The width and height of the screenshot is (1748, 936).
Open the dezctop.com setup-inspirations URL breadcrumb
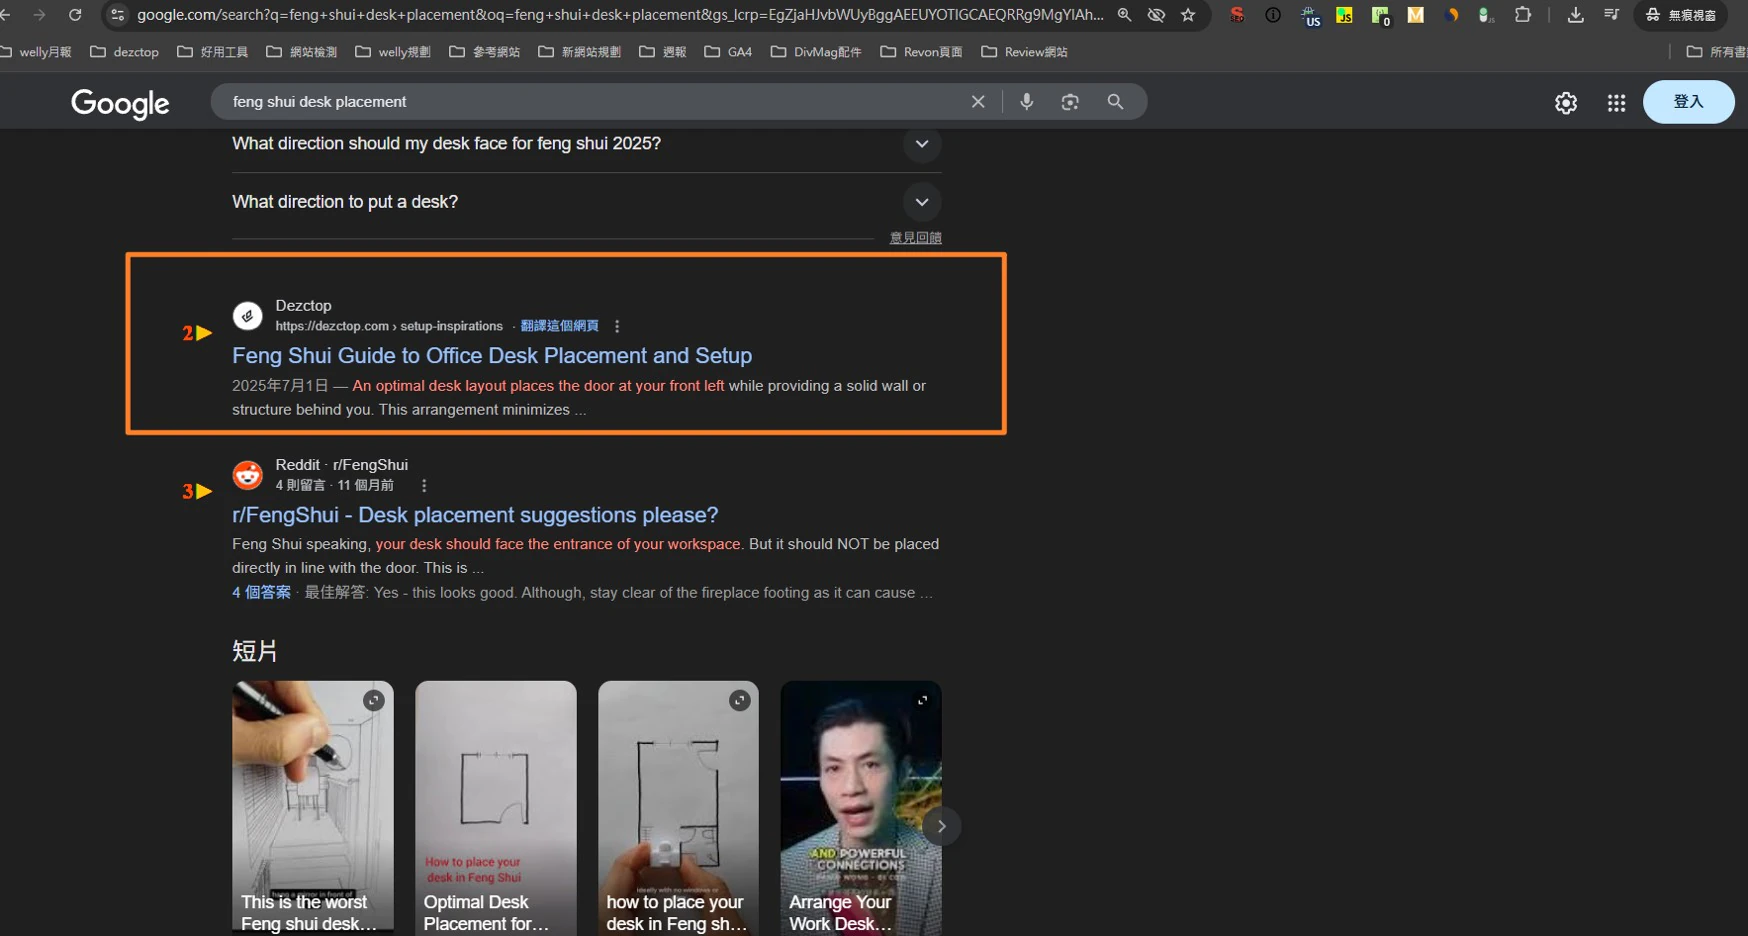(x=389, y=326)
